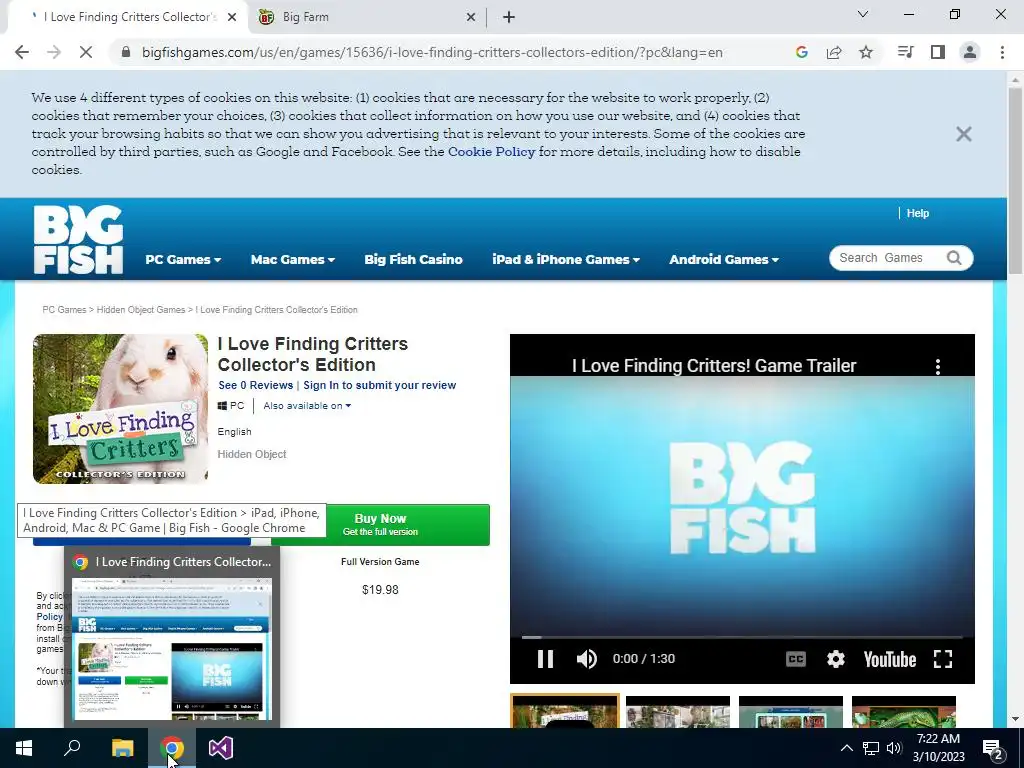This screenshot has width=1024, height=768.
Task: Close the I Love Finding Critters tab
Action: [x=232, y=17]
